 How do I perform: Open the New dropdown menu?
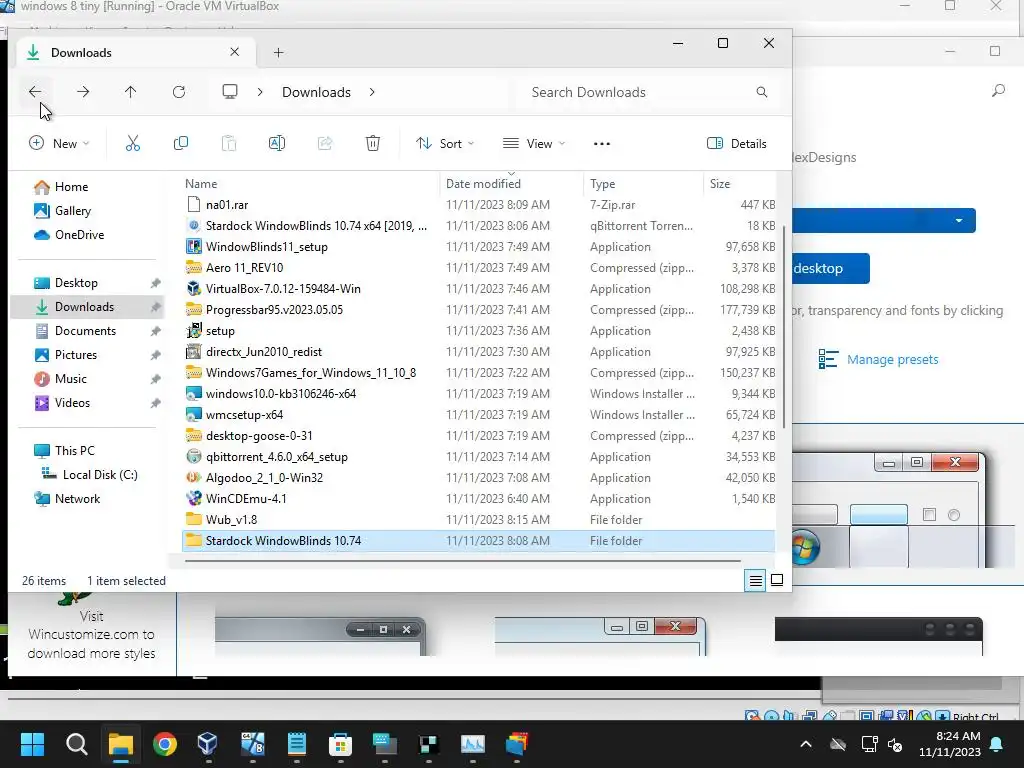59,144
